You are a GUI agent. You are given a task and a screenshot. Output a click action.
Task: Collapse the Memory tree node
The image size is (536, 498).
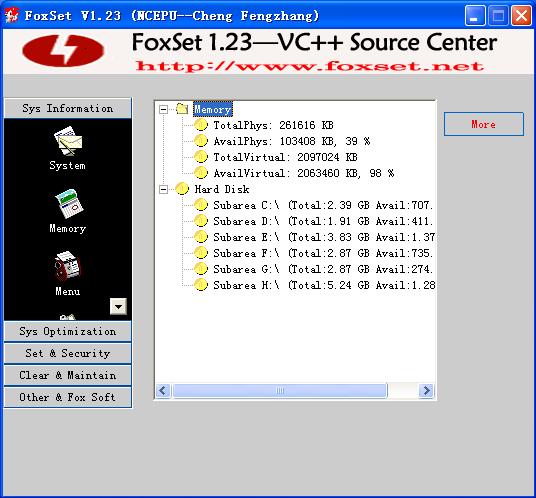point(163,109)
